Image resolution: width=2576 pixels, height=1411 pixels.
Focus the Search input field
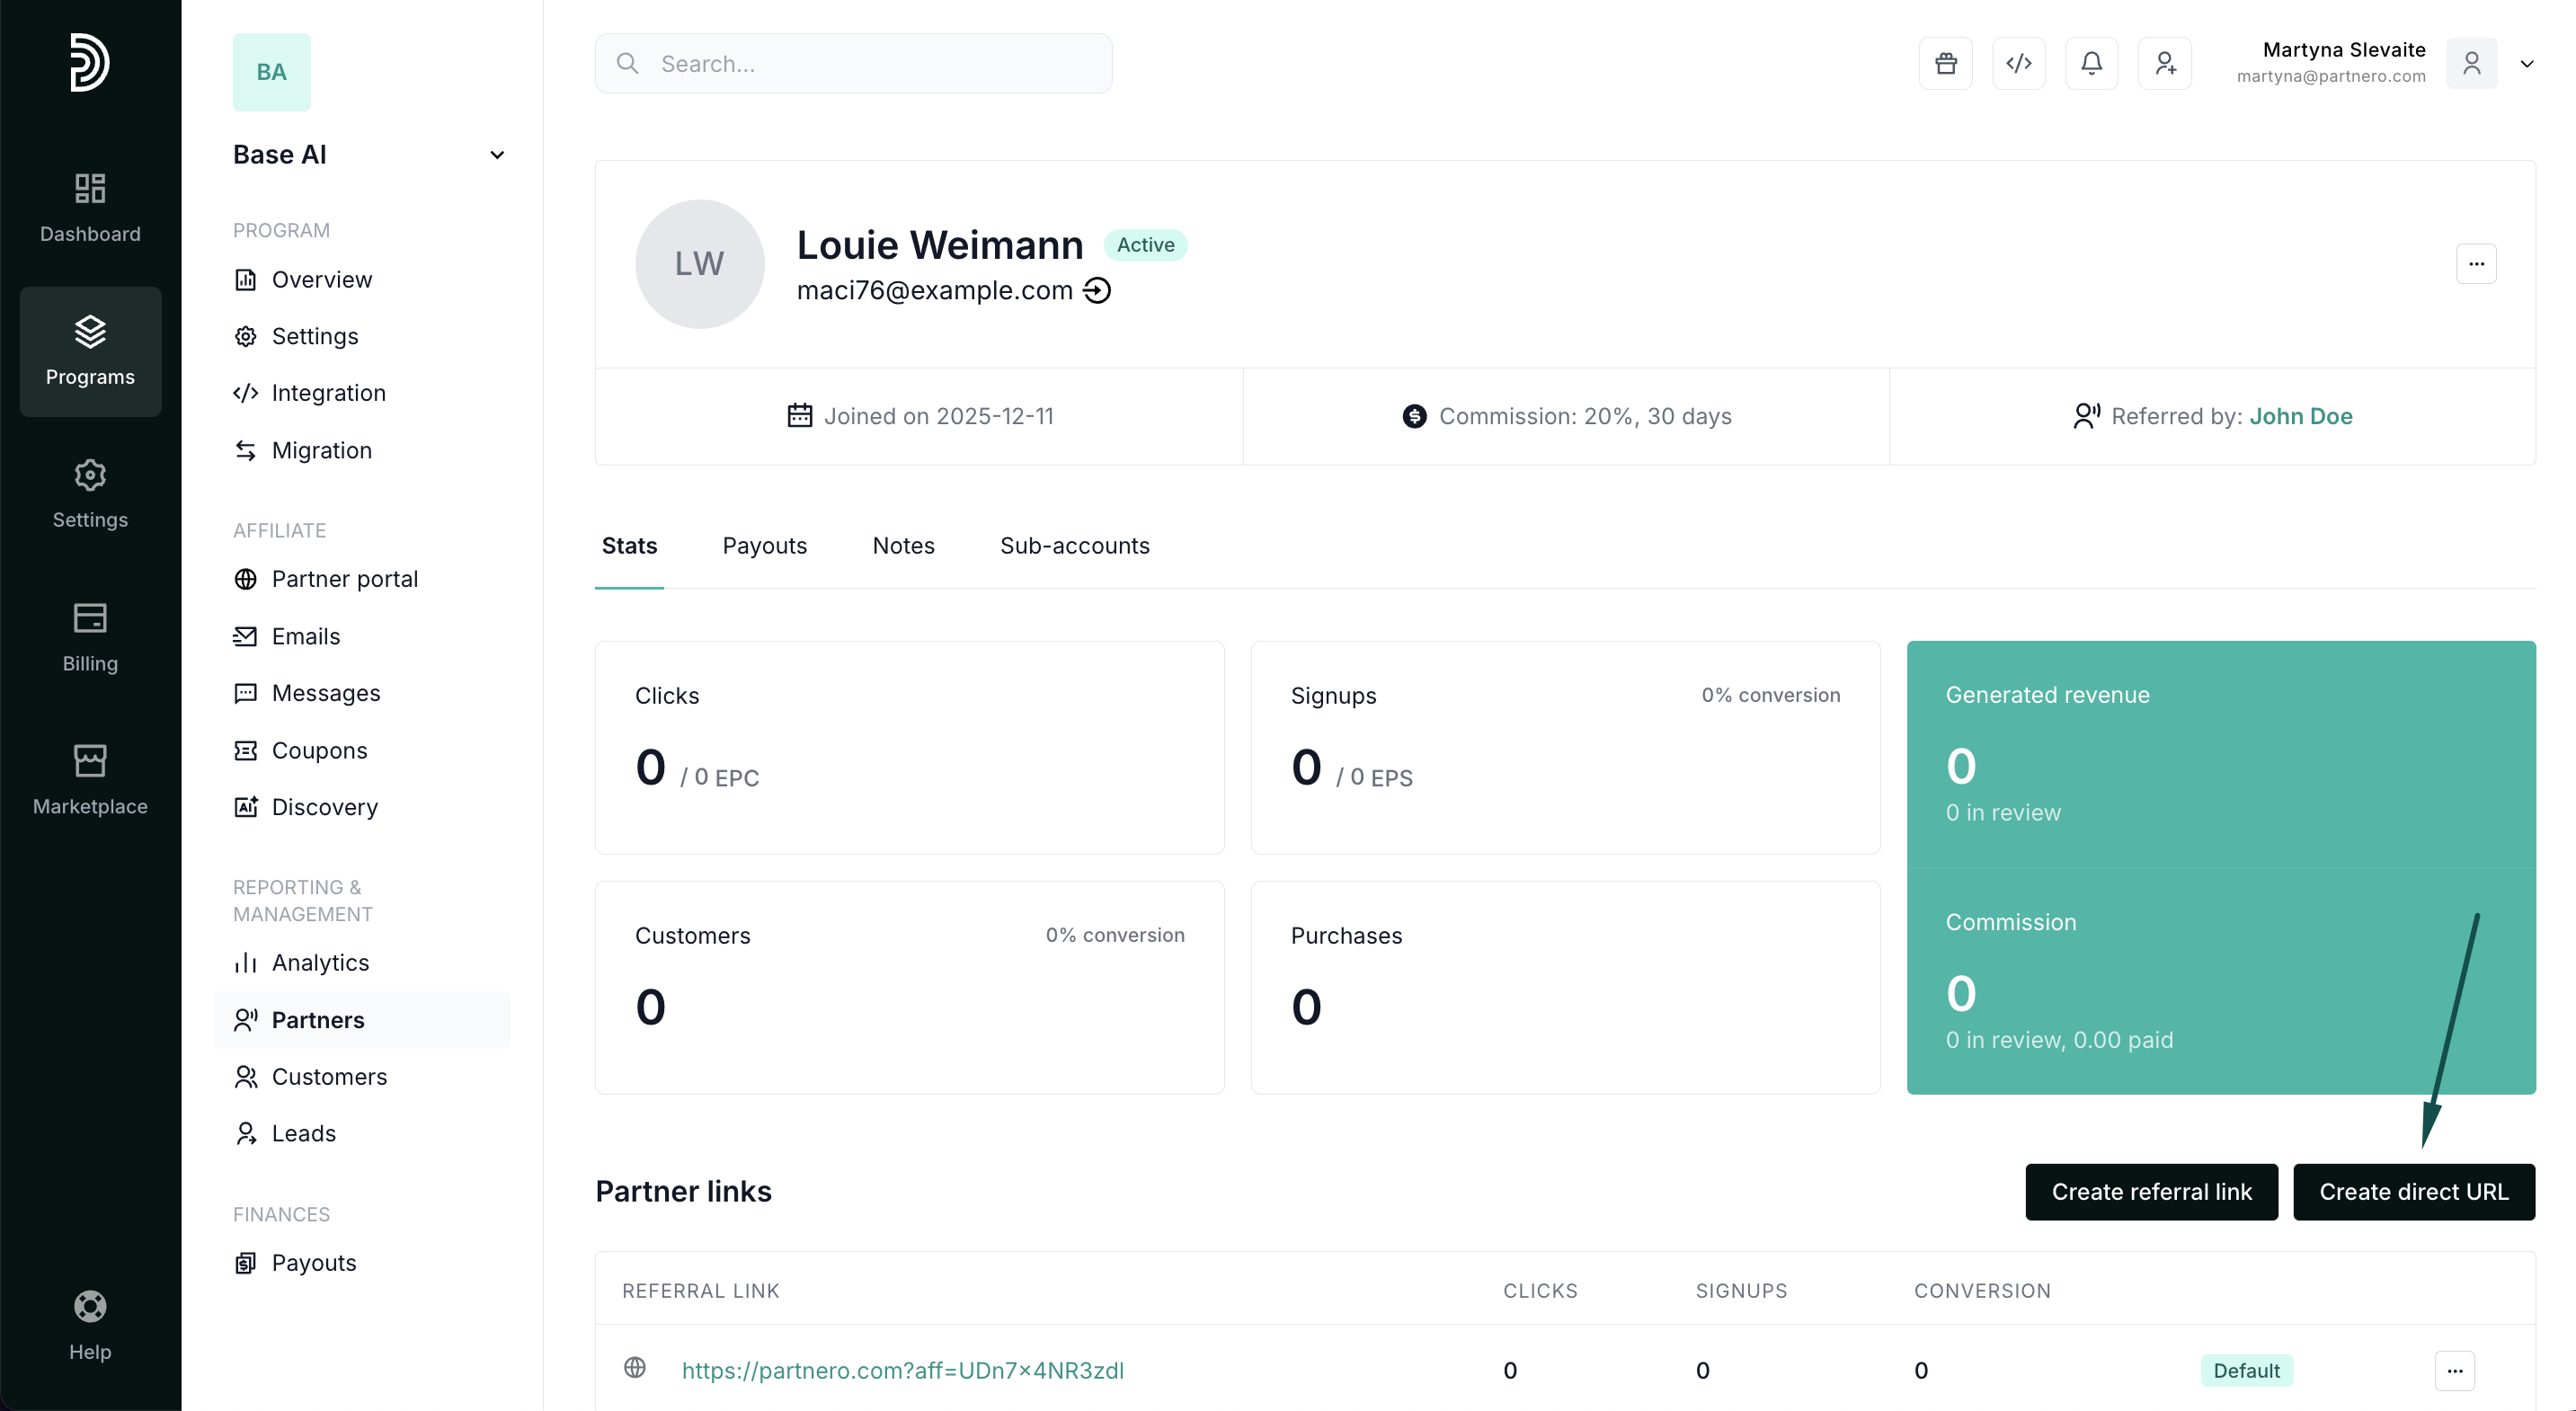pyautogui.click(x=870, y=64)
